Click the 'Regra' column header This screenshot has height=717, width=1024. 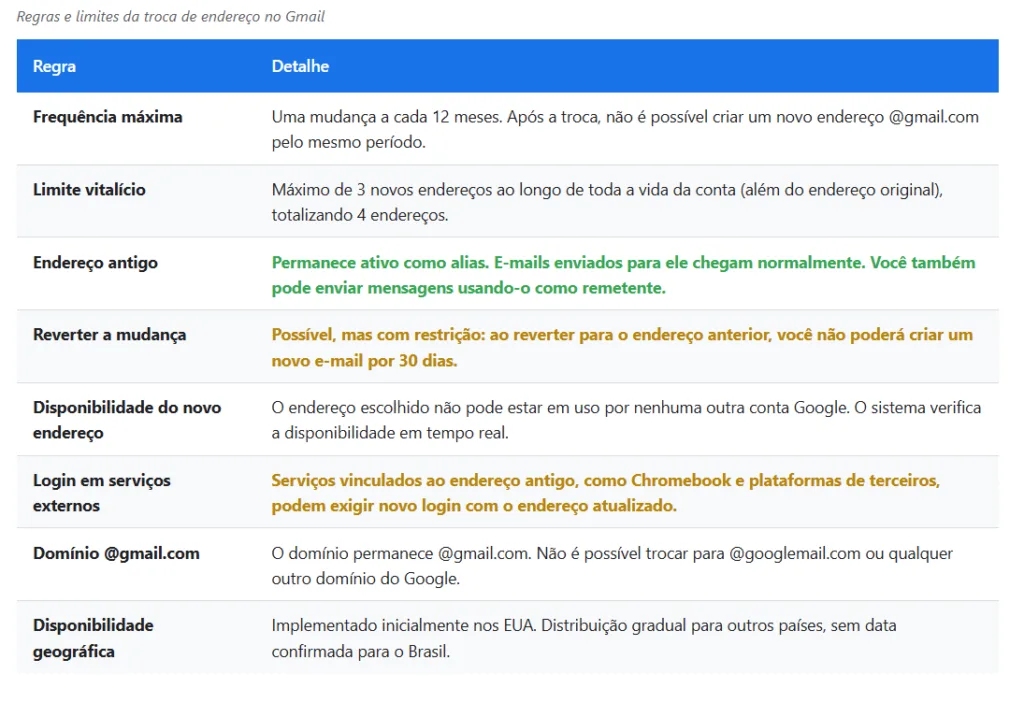(x=54, y=66)
